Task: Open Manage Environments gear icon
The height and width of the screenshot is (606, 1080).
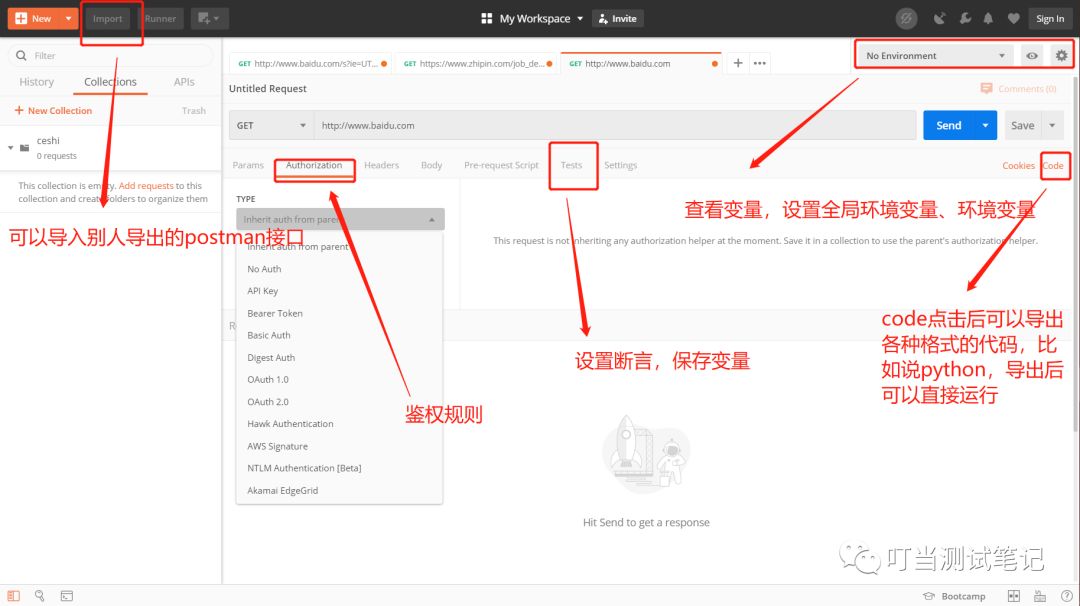Action: point(1061,56)
